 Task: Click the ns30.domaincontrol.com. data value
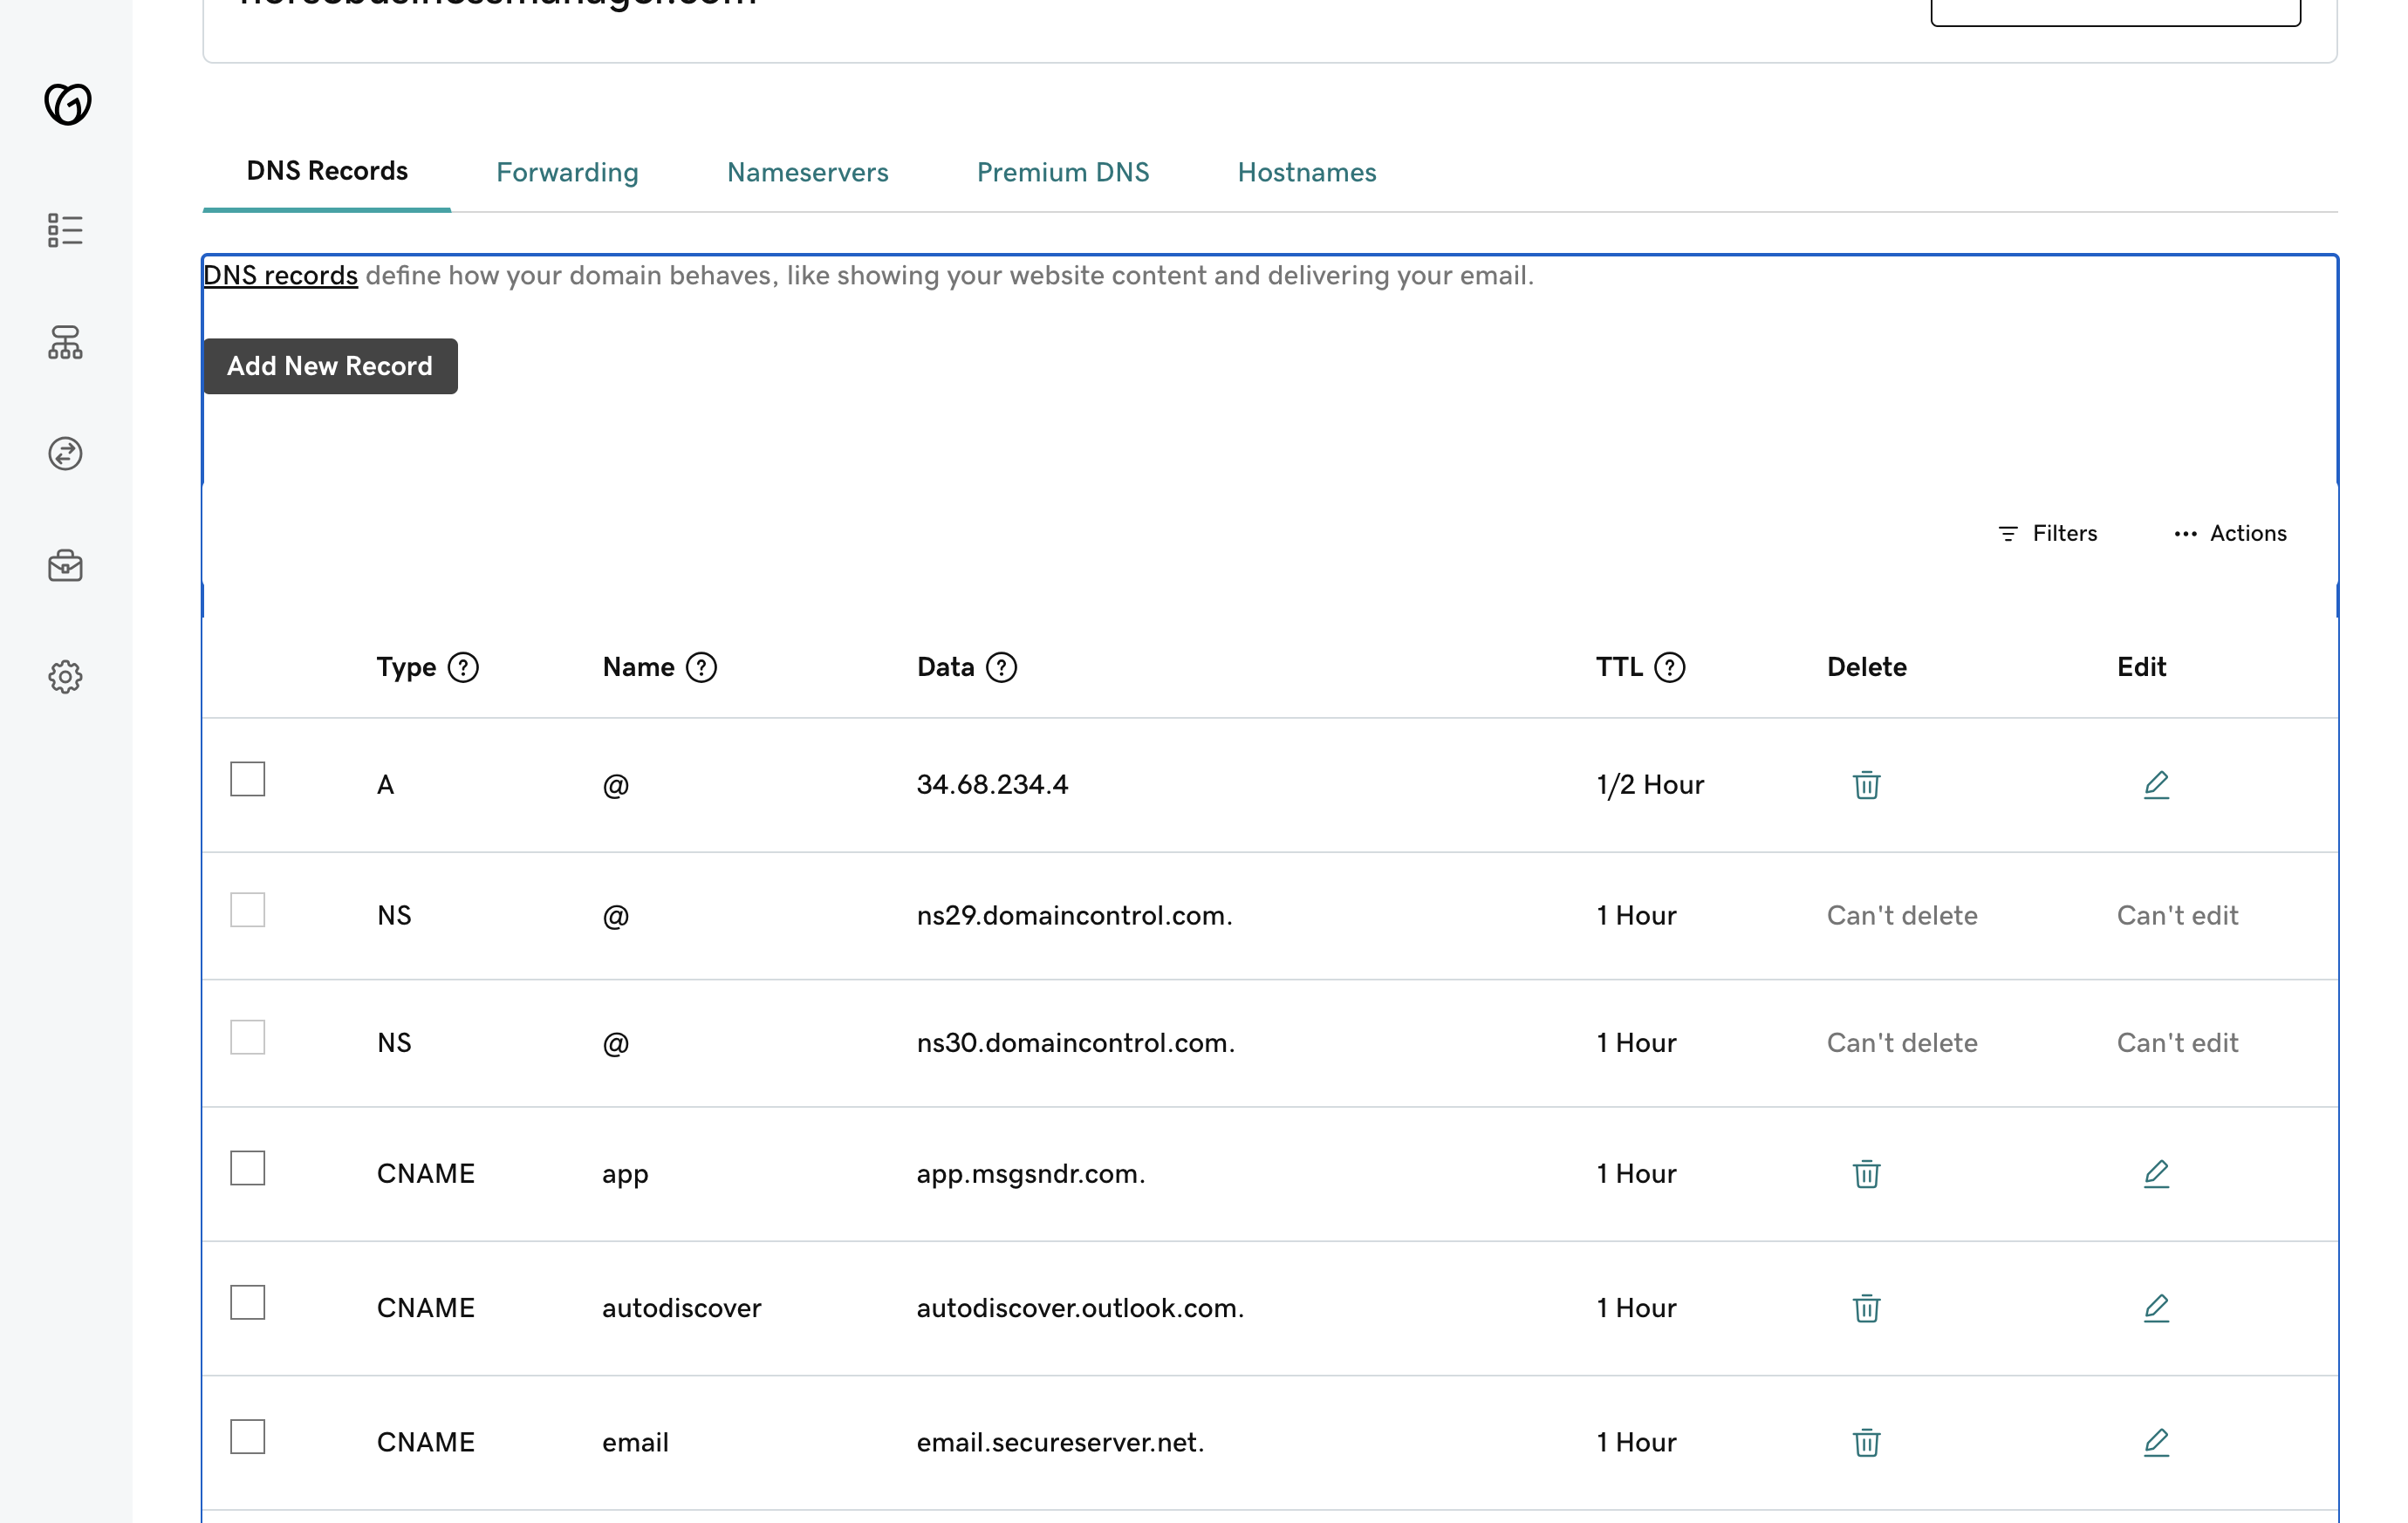coord(1076,1043)
